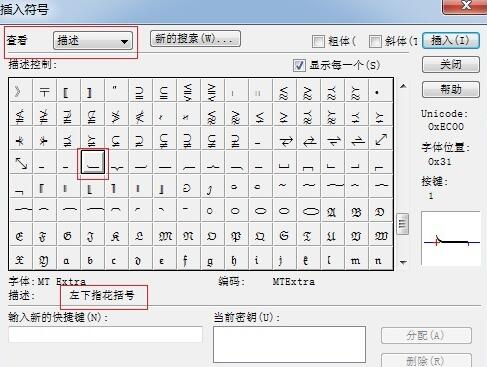Screen dimensions: 487x367
Task: Pick the Fraktur lowercase m symbol
Action: (x=357, y=258)
